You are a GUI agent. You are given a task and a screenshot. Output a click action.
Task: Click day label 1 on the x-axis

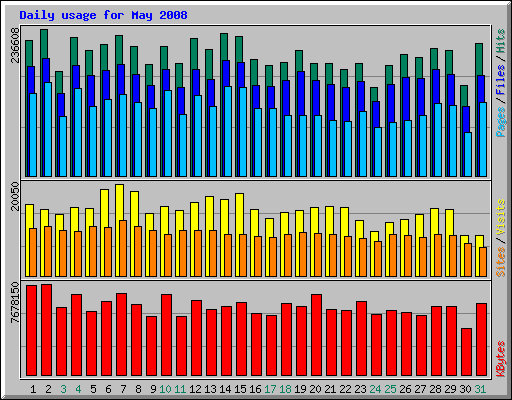[33, 389]
